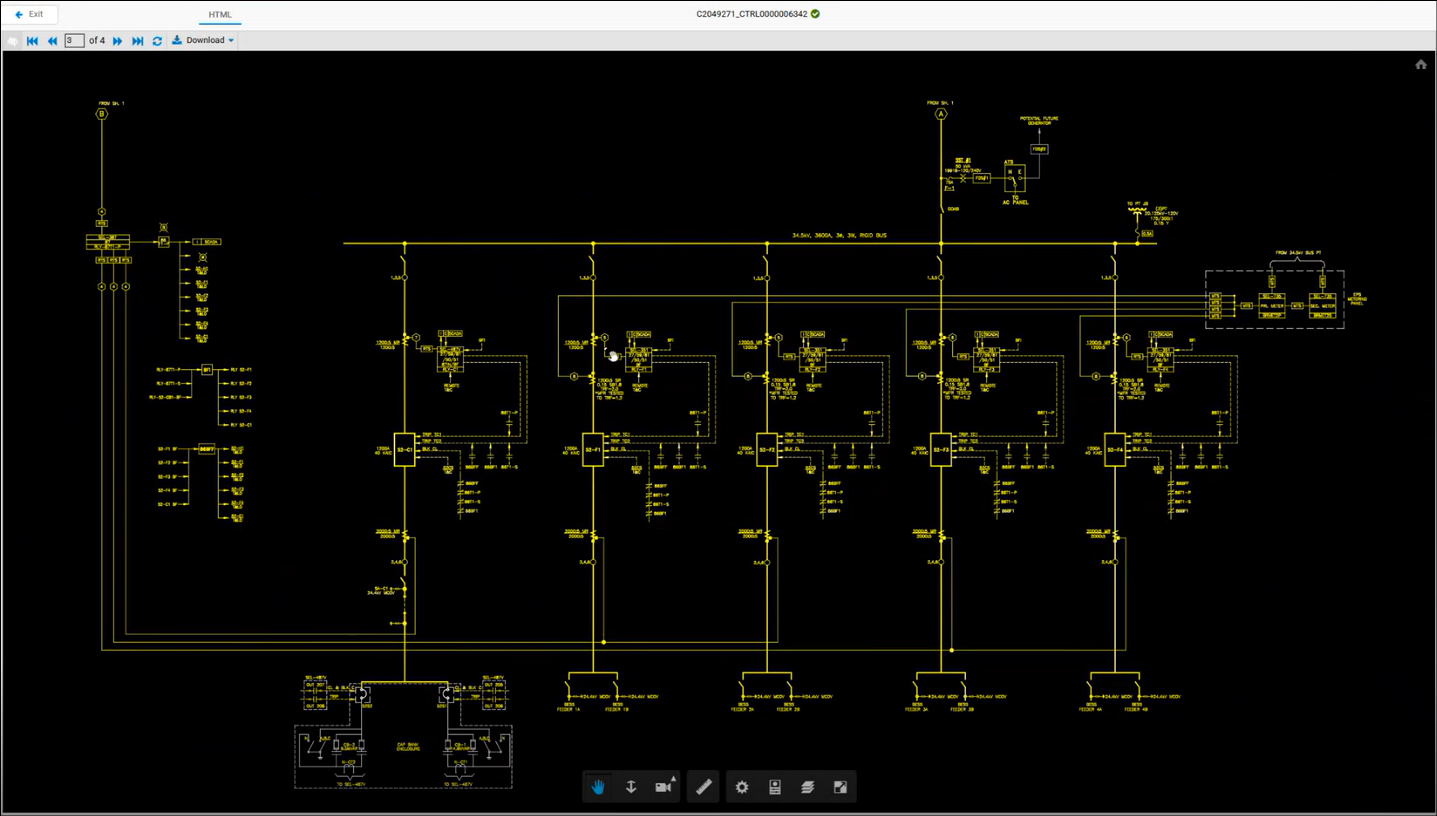This screenshot has height=816, width=1437.
Task: Open viewer Settings gear
Action: [742, 787]
